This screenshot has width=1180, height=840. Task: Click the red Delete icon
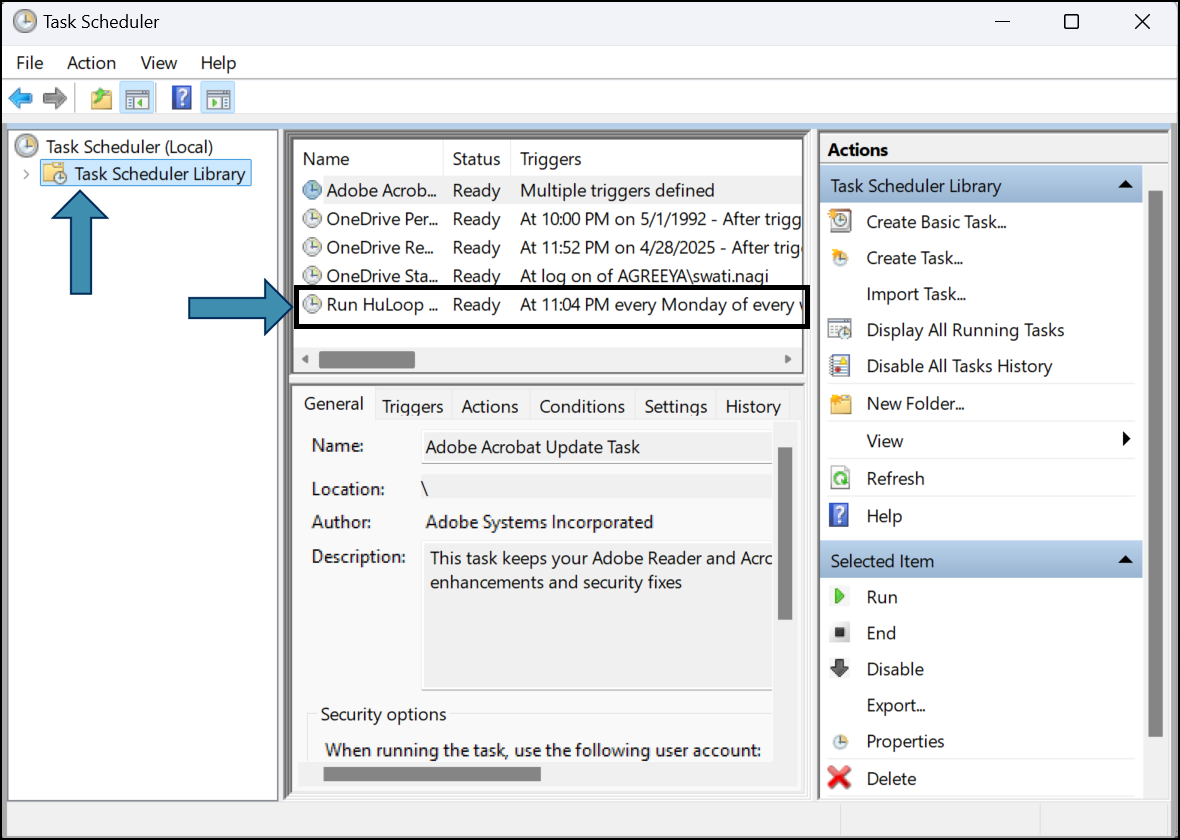tap(840, 778)
